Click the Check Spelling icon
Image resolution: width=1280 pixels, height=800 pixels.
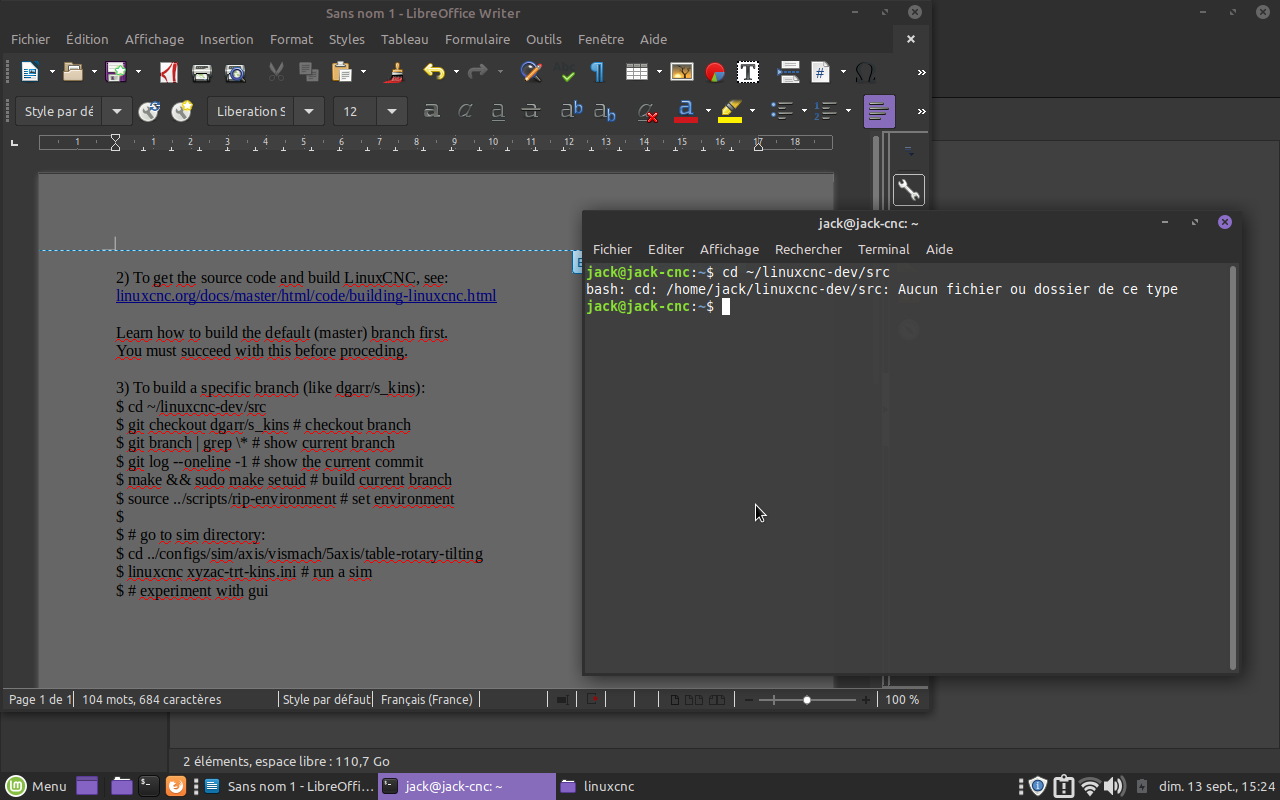coord(567,72)
